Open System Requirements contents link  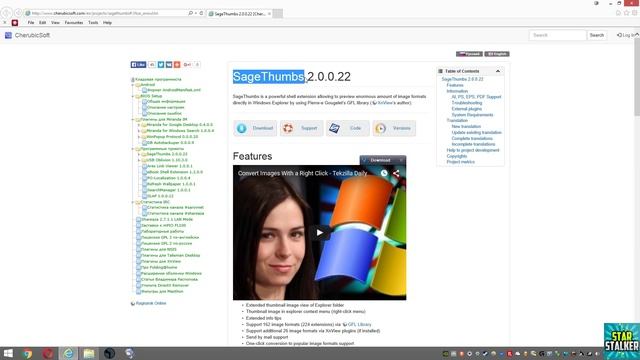472,115
